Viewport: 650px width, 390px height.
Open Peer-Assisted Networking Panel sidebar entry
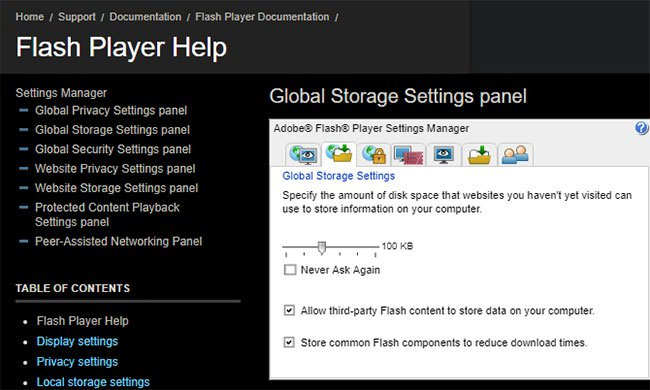click(x=119, y=242)
